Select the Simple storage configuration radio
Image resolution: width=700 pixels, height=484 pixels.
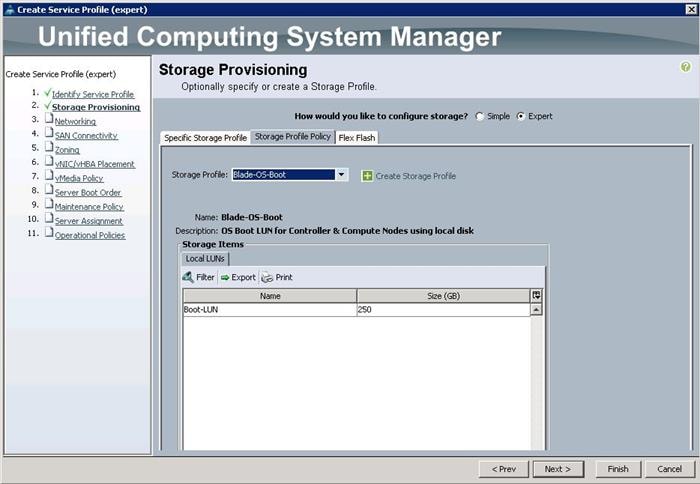click(x=479, y=117)
